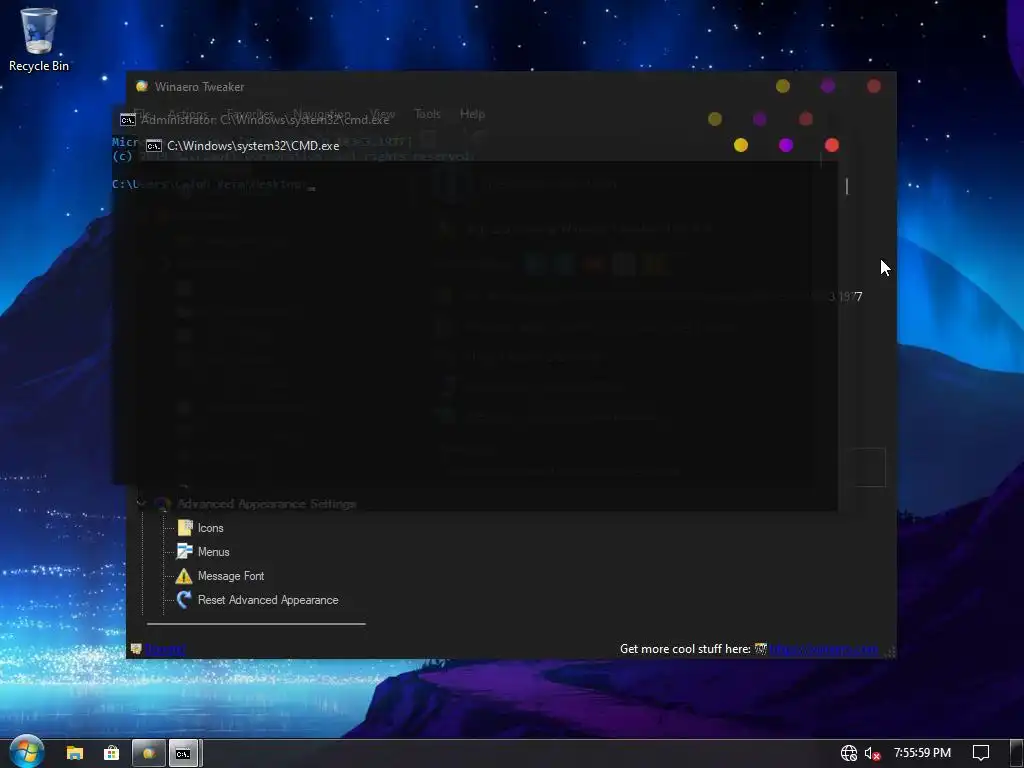Follow the Donate link in the status bar
1024x768 pixels.
pyautogui.click(x=165, y=648)
